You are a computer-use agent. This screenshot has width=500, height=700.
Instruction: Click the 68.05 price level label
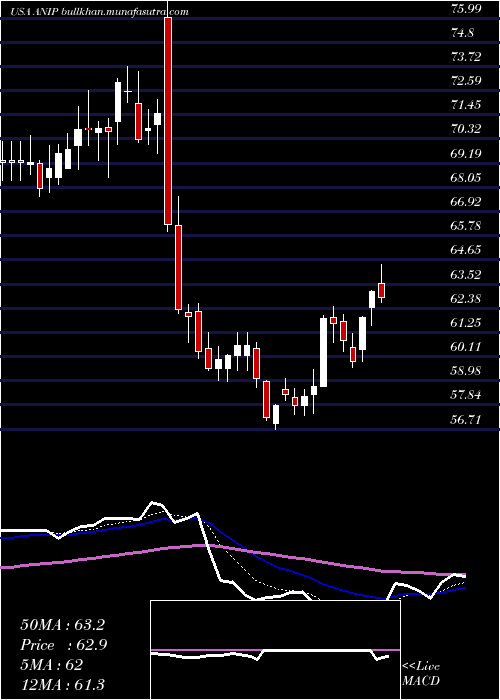tap(465, 178)
